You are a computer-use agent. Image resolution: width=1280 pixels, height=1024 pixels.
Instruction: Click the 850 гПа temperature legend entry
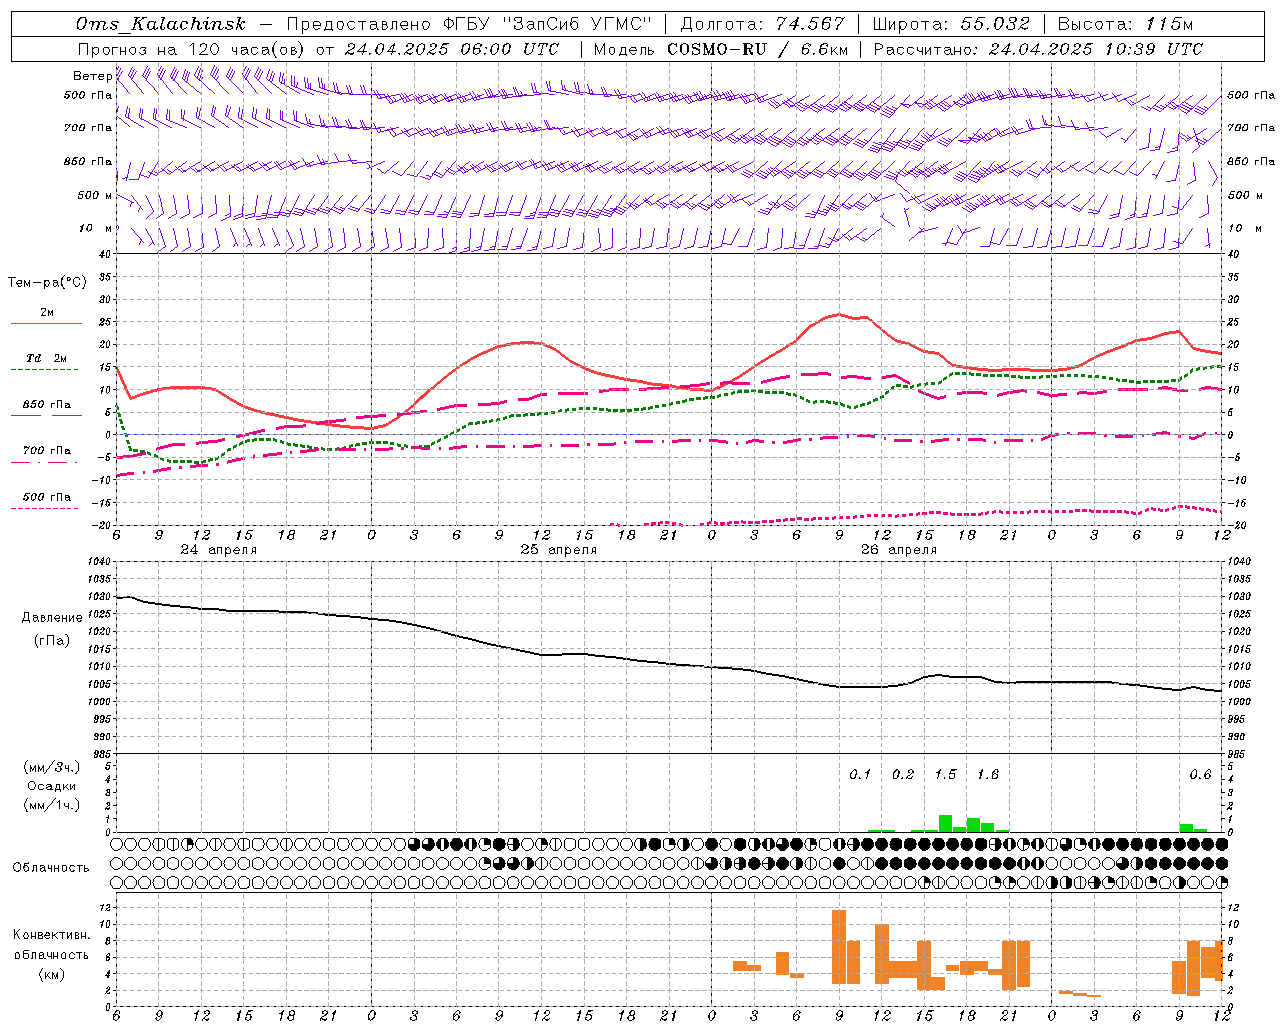tap(46, 405)
